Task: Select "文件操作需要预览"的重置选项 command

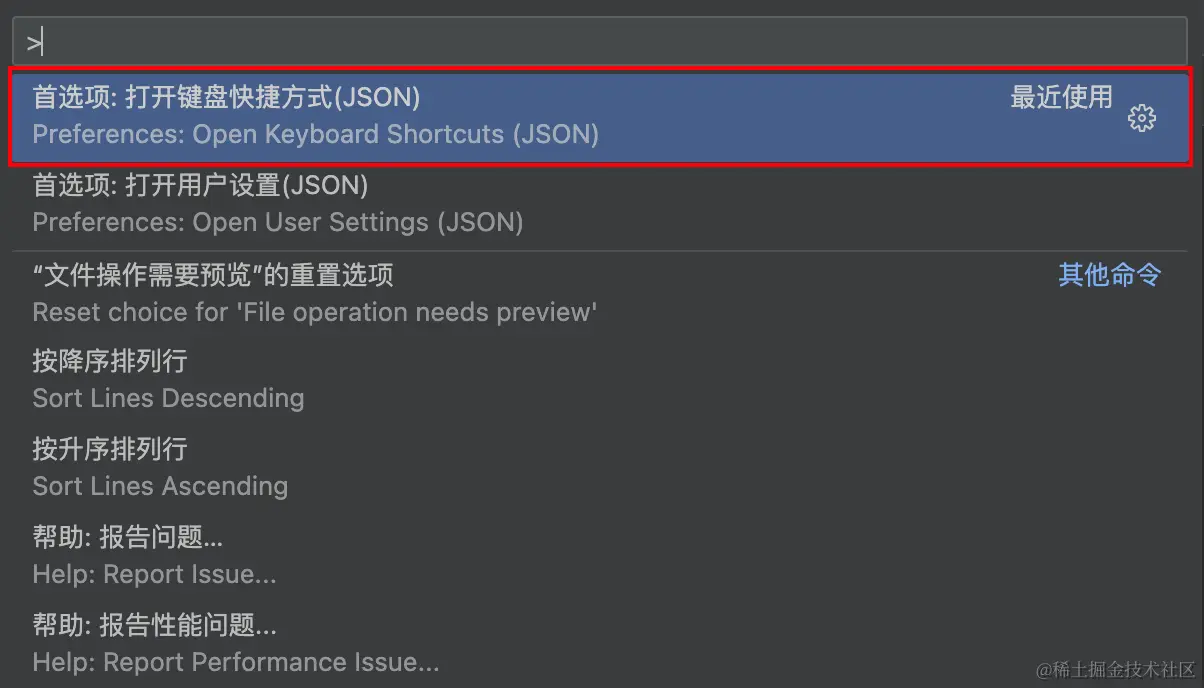Action: (213, 275)
